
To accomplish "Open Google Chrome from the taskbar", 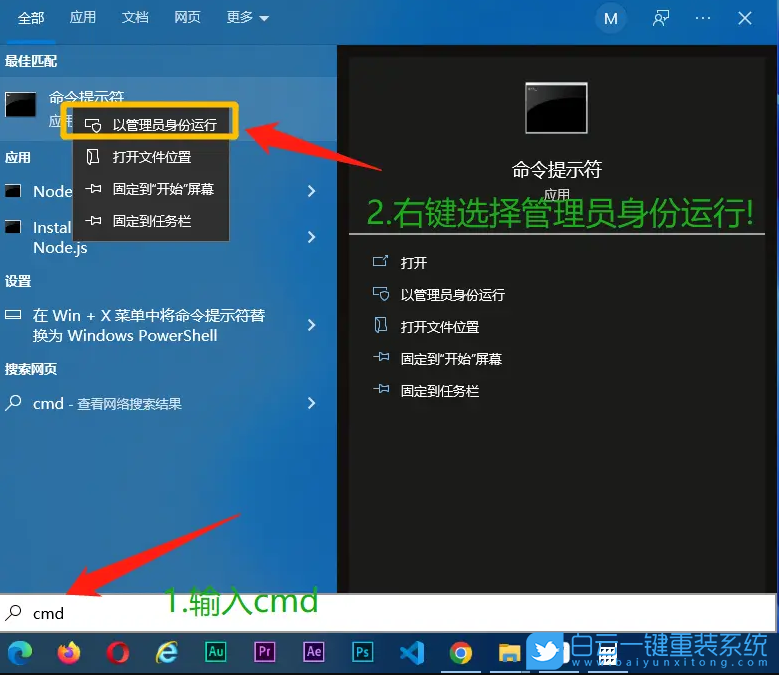I will click(x=461, y=653).
